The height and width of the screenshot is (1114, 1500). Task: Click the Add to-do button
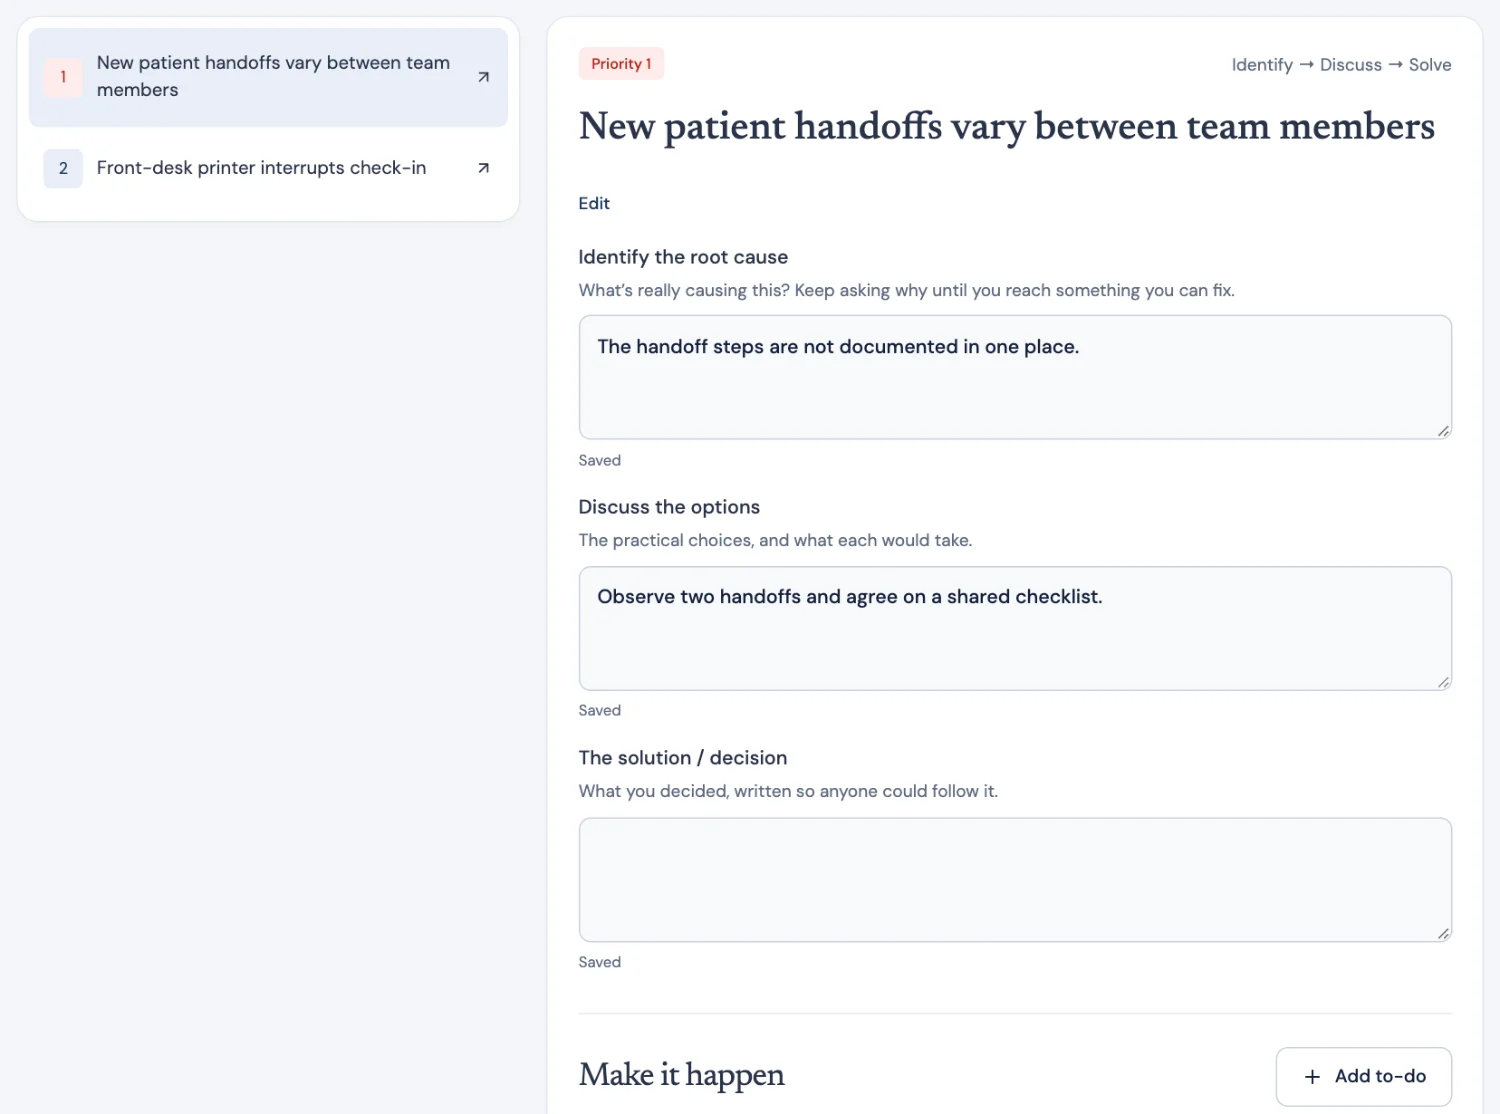coord(1364,1077)
